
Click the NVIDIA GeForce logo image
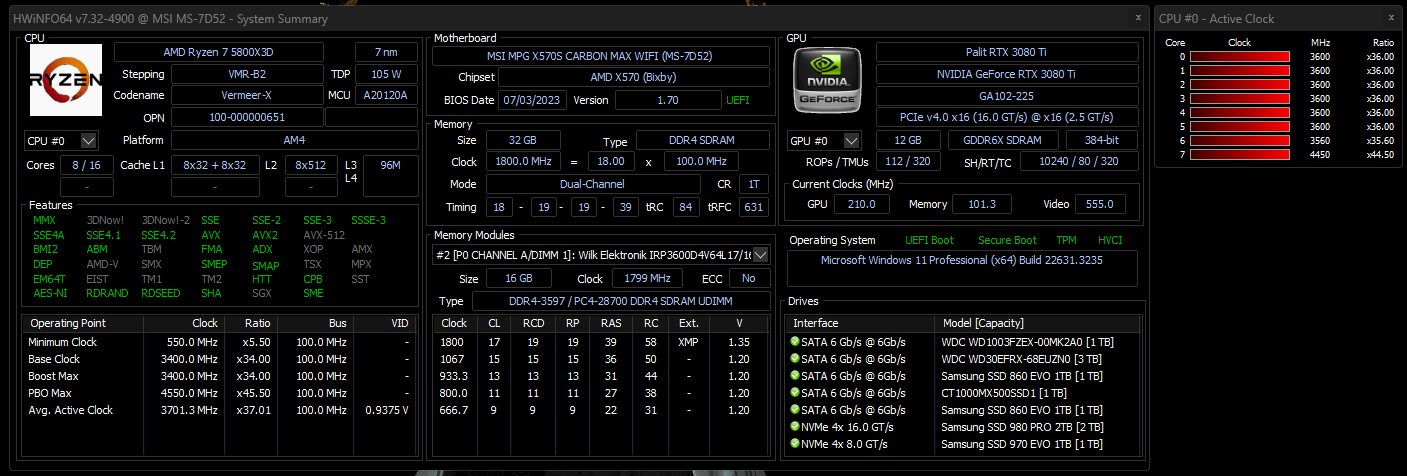click(x=828, y=81)
